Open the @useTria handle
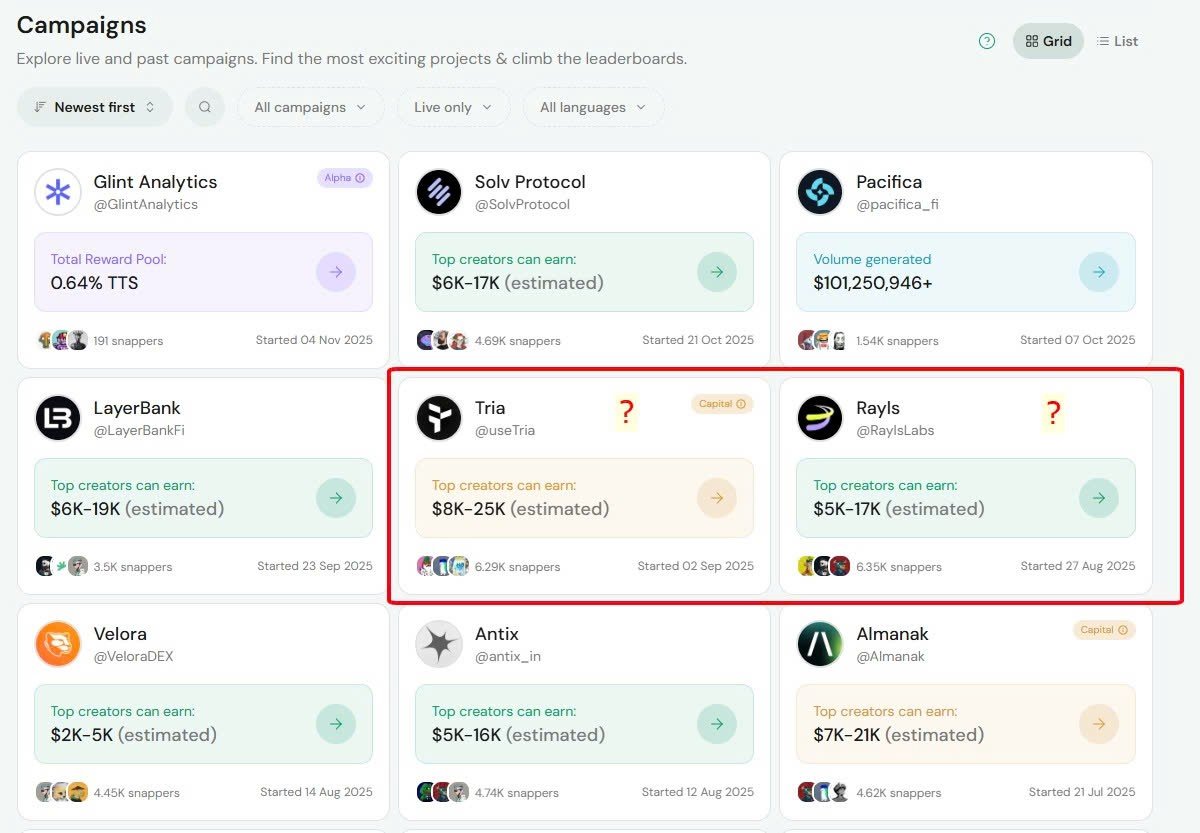1200x833 pixels. coord(505,431)
